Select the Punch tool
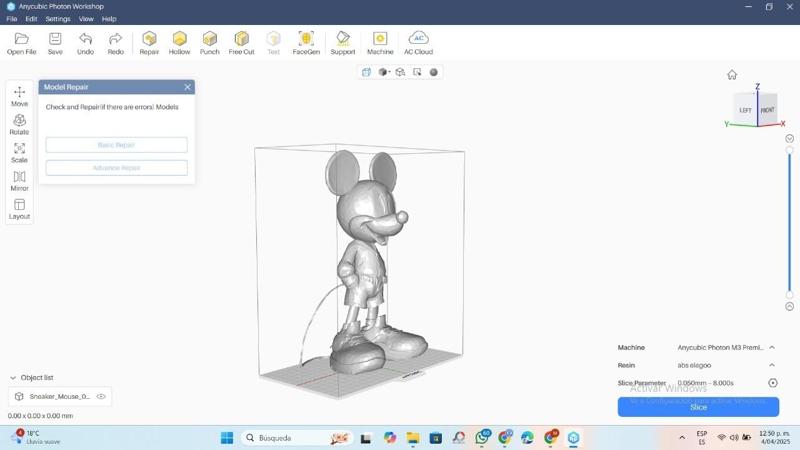 click(209, 43)
